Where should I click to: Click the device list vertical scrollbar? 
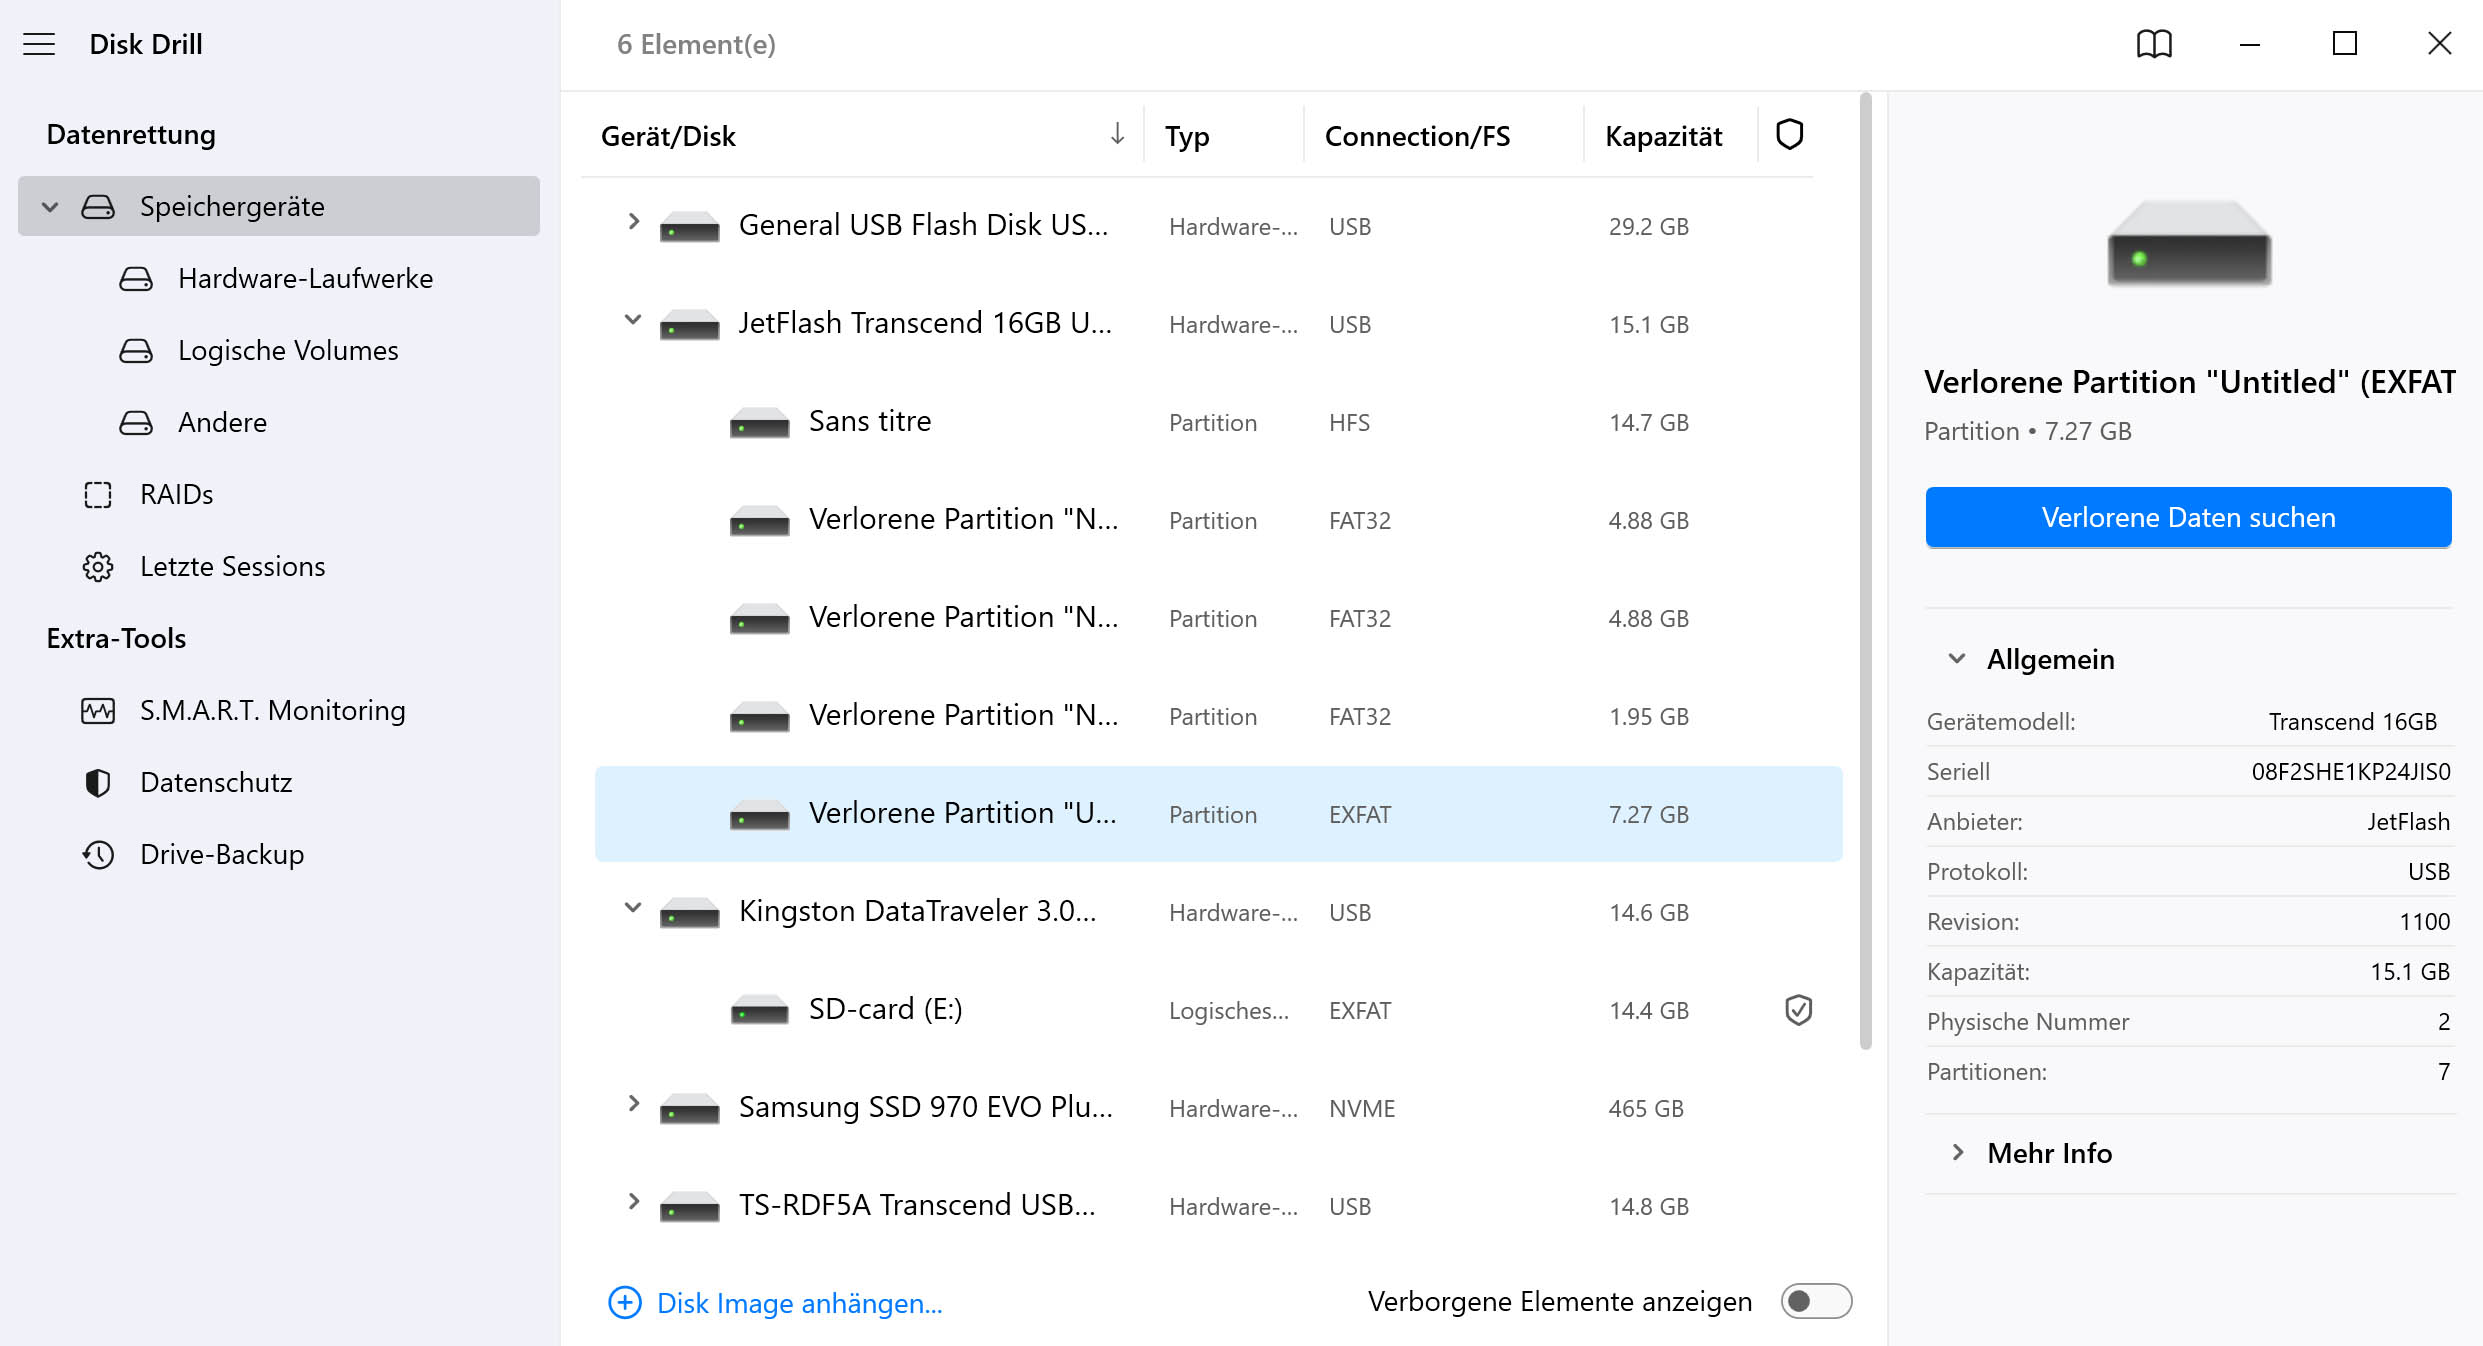point(1865,571)
